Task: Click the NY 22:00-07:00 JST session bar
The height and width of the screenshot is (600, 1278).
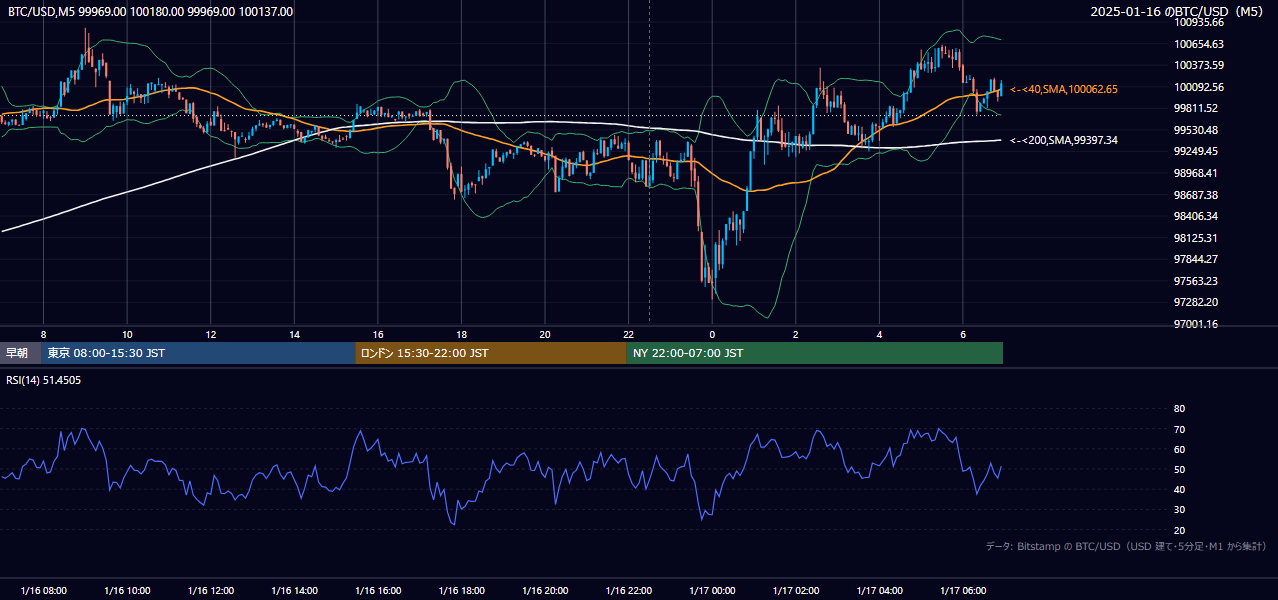Action: (815, 353)
